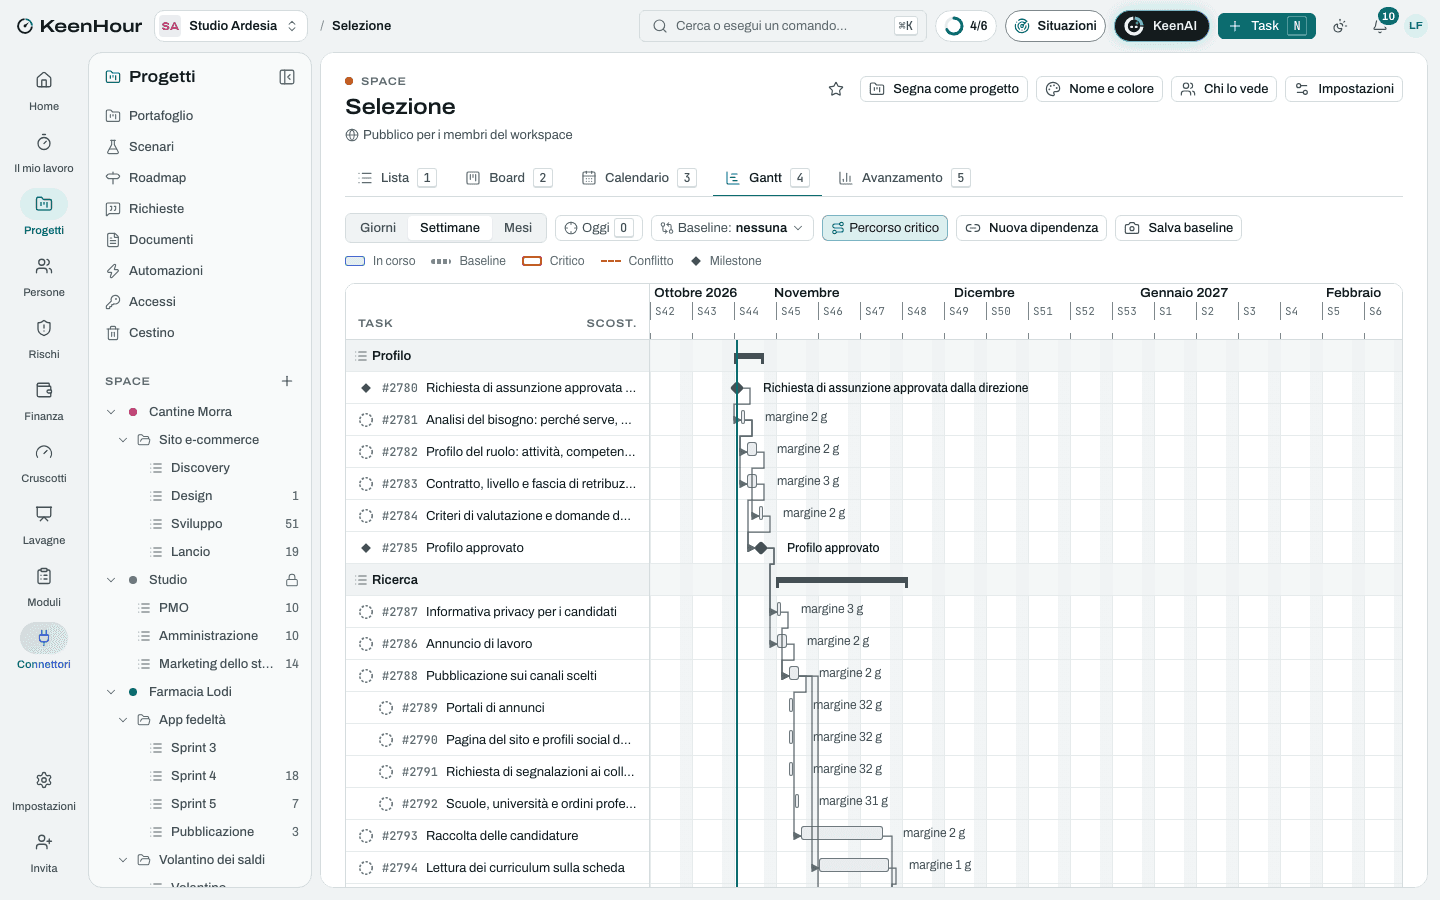Toggle theme icon next to Task button

pyautogui.click(x=1340, y=26)
